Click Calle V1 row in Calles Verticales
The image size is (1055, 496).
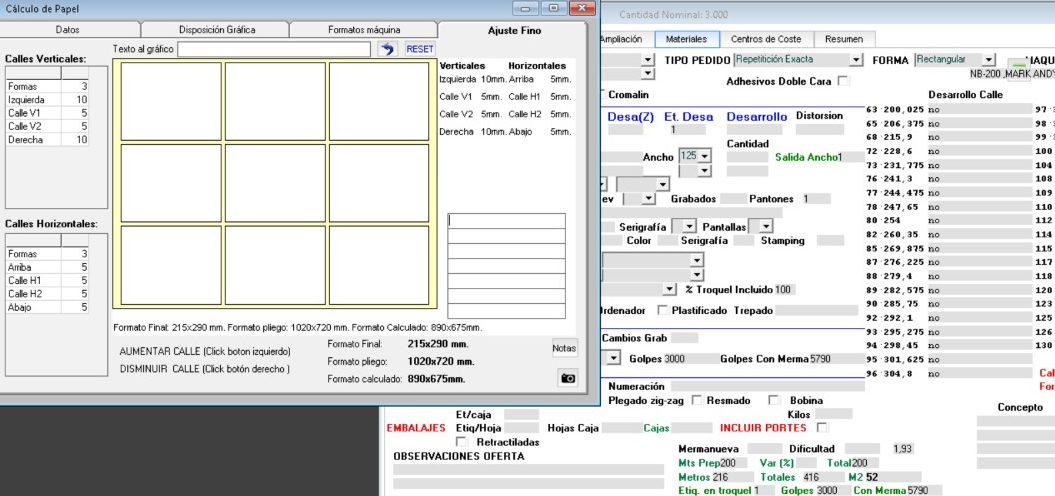point(47,113)
